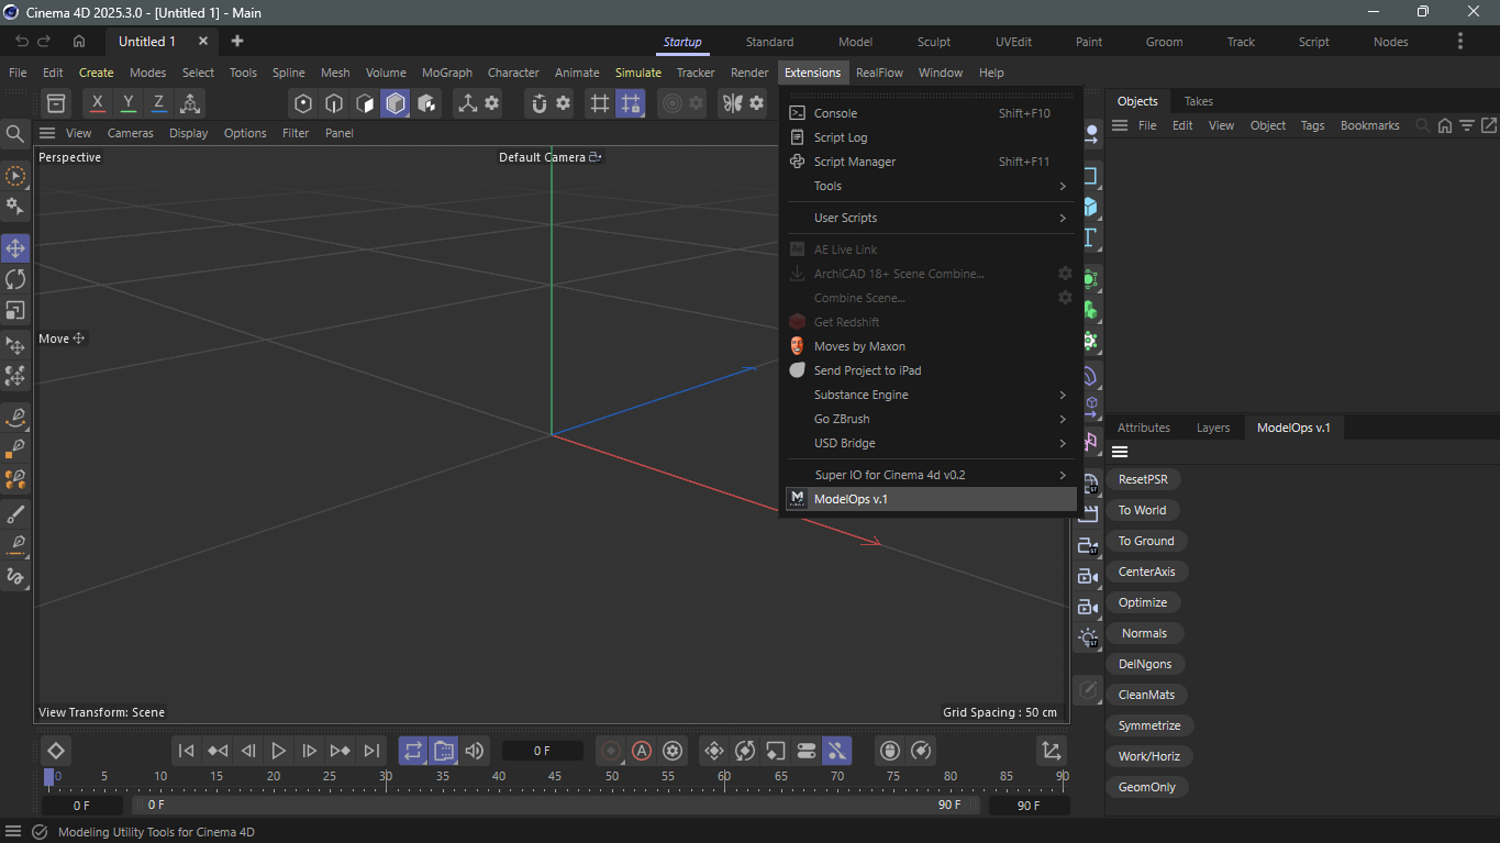Open ArchiCAD Scene Combine settings gear

pos(1065,273)
